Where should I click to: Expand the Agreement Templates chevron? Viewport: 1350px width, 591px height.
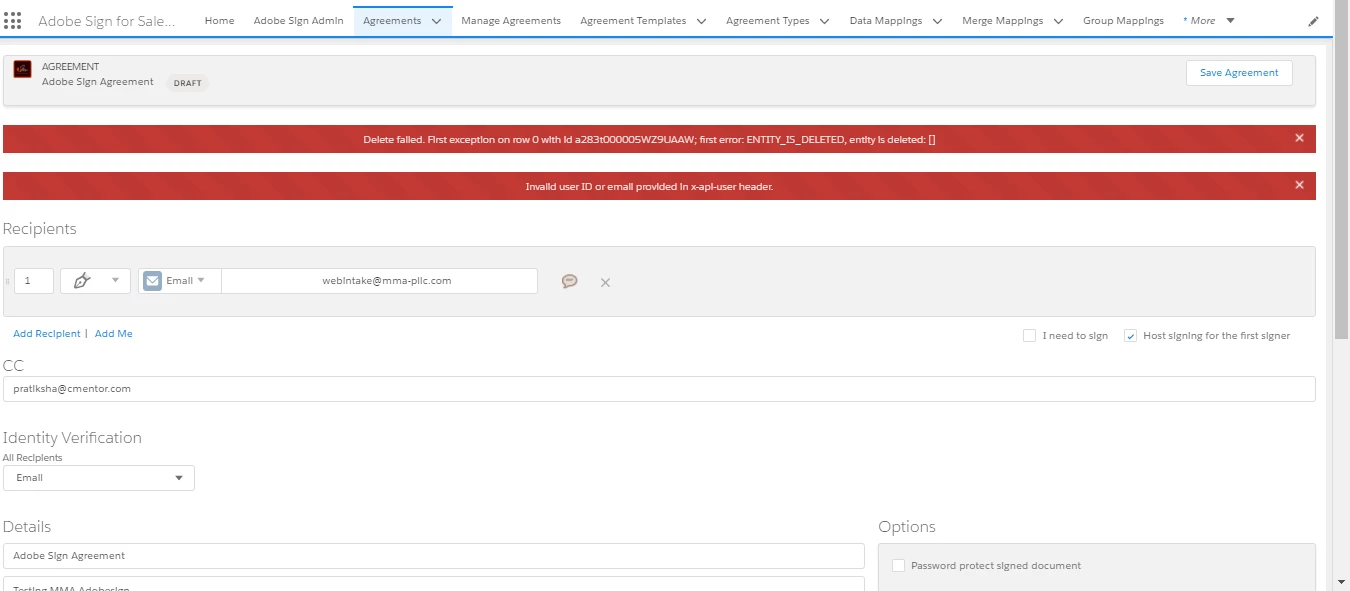(701, 21)
